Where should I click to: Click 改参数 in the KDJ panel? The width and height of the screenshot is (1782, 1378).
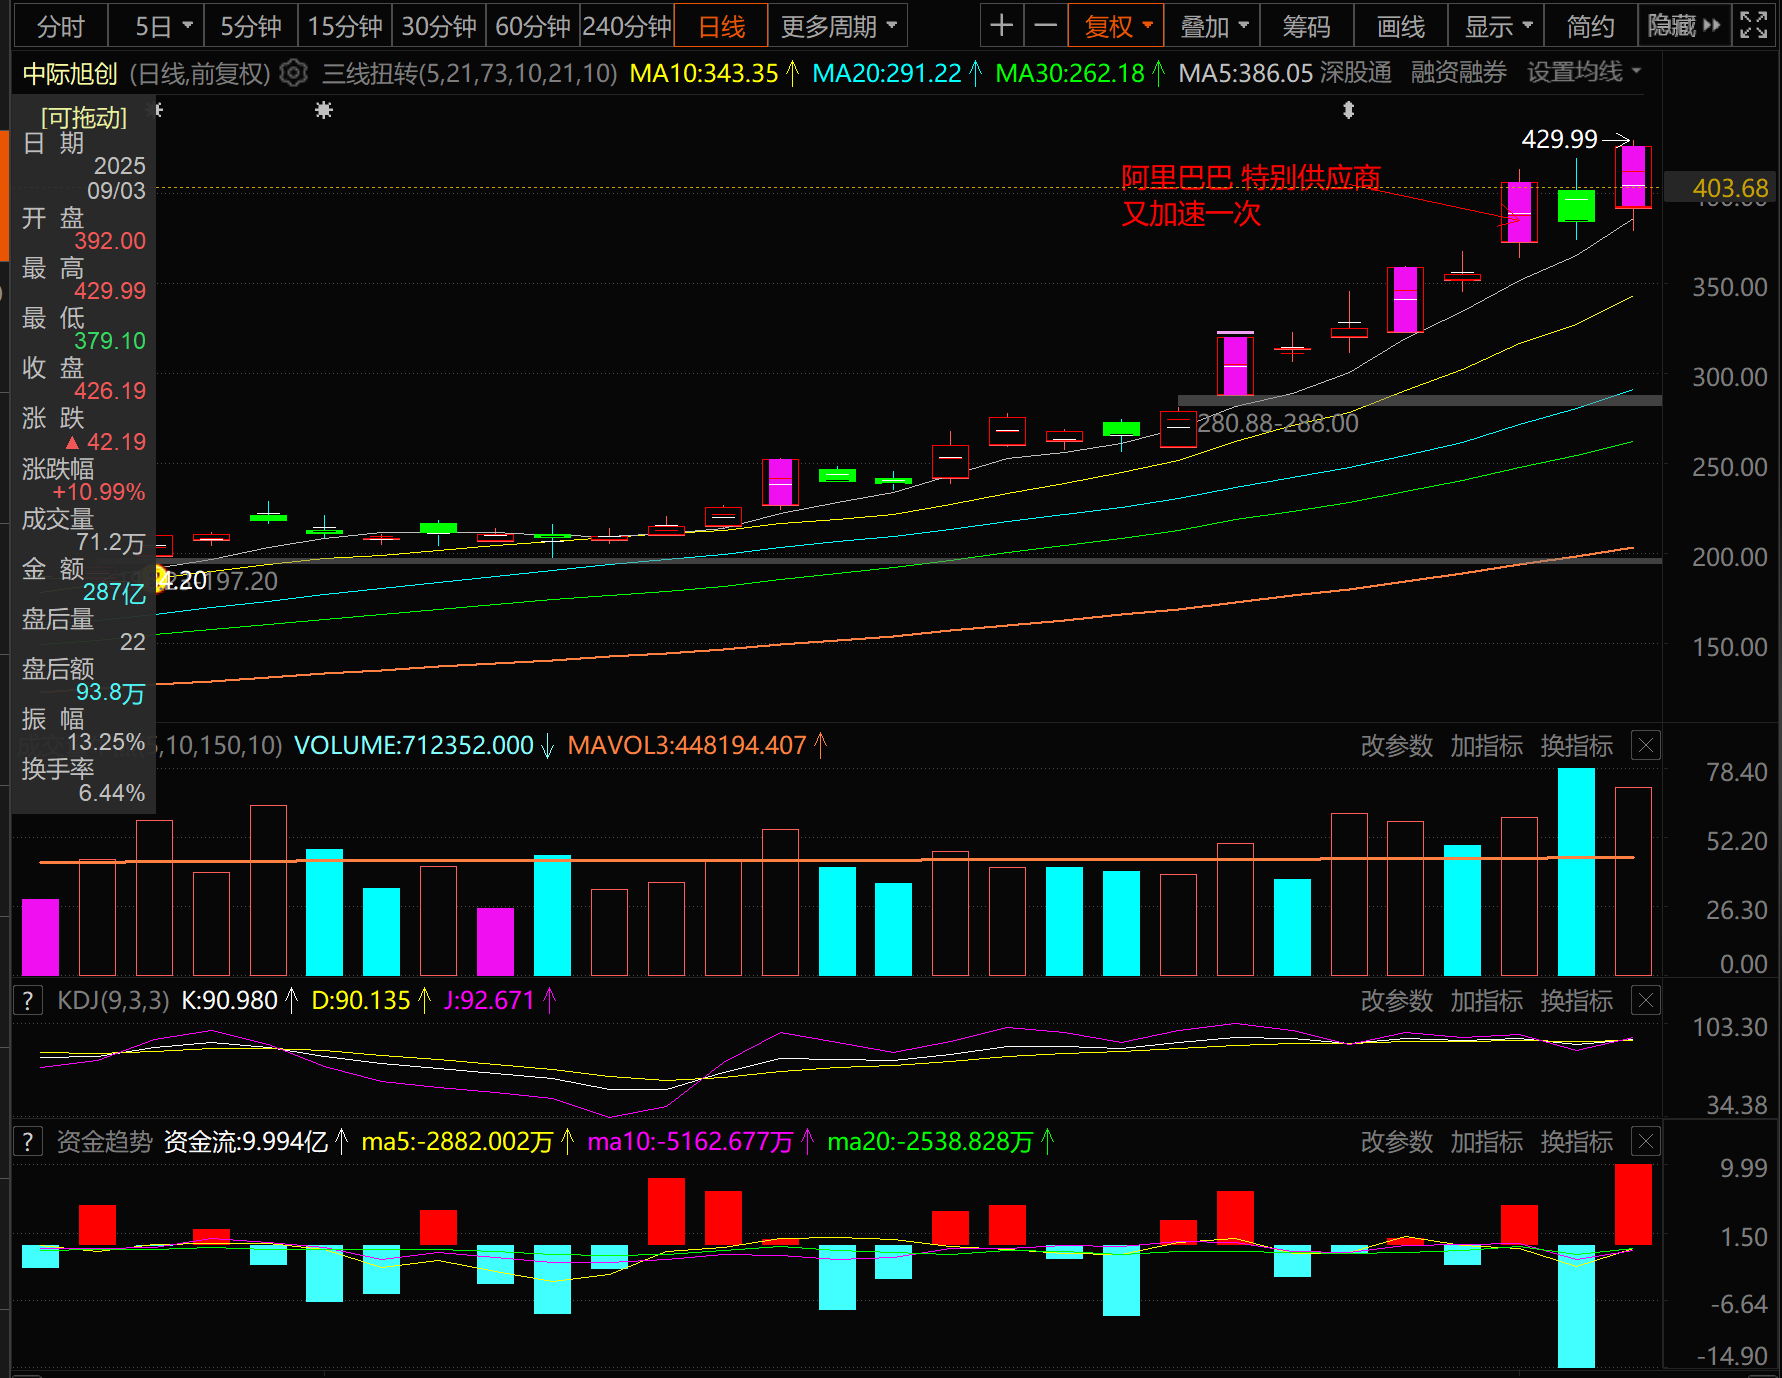point(1397,1001)
